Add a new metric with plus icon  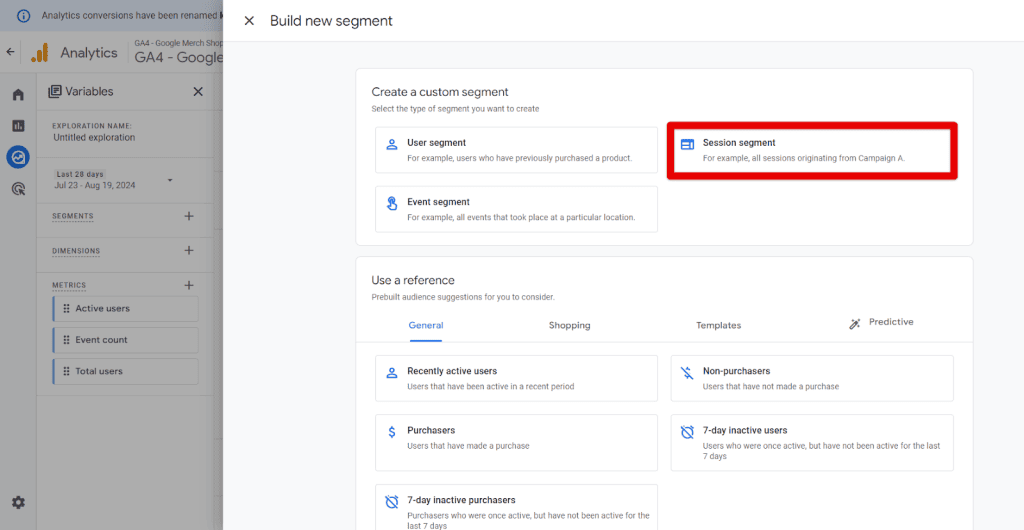[x=189, y=285]
